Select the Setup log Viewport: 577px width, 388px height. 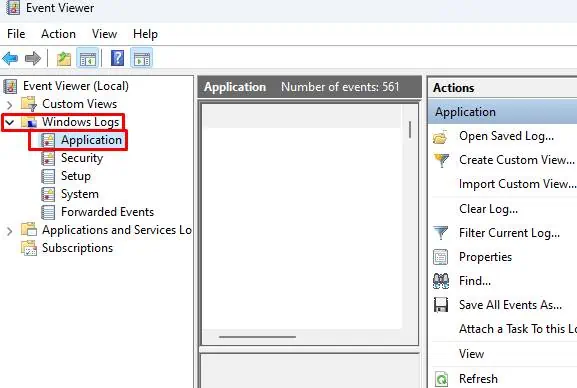coord(76,176)
